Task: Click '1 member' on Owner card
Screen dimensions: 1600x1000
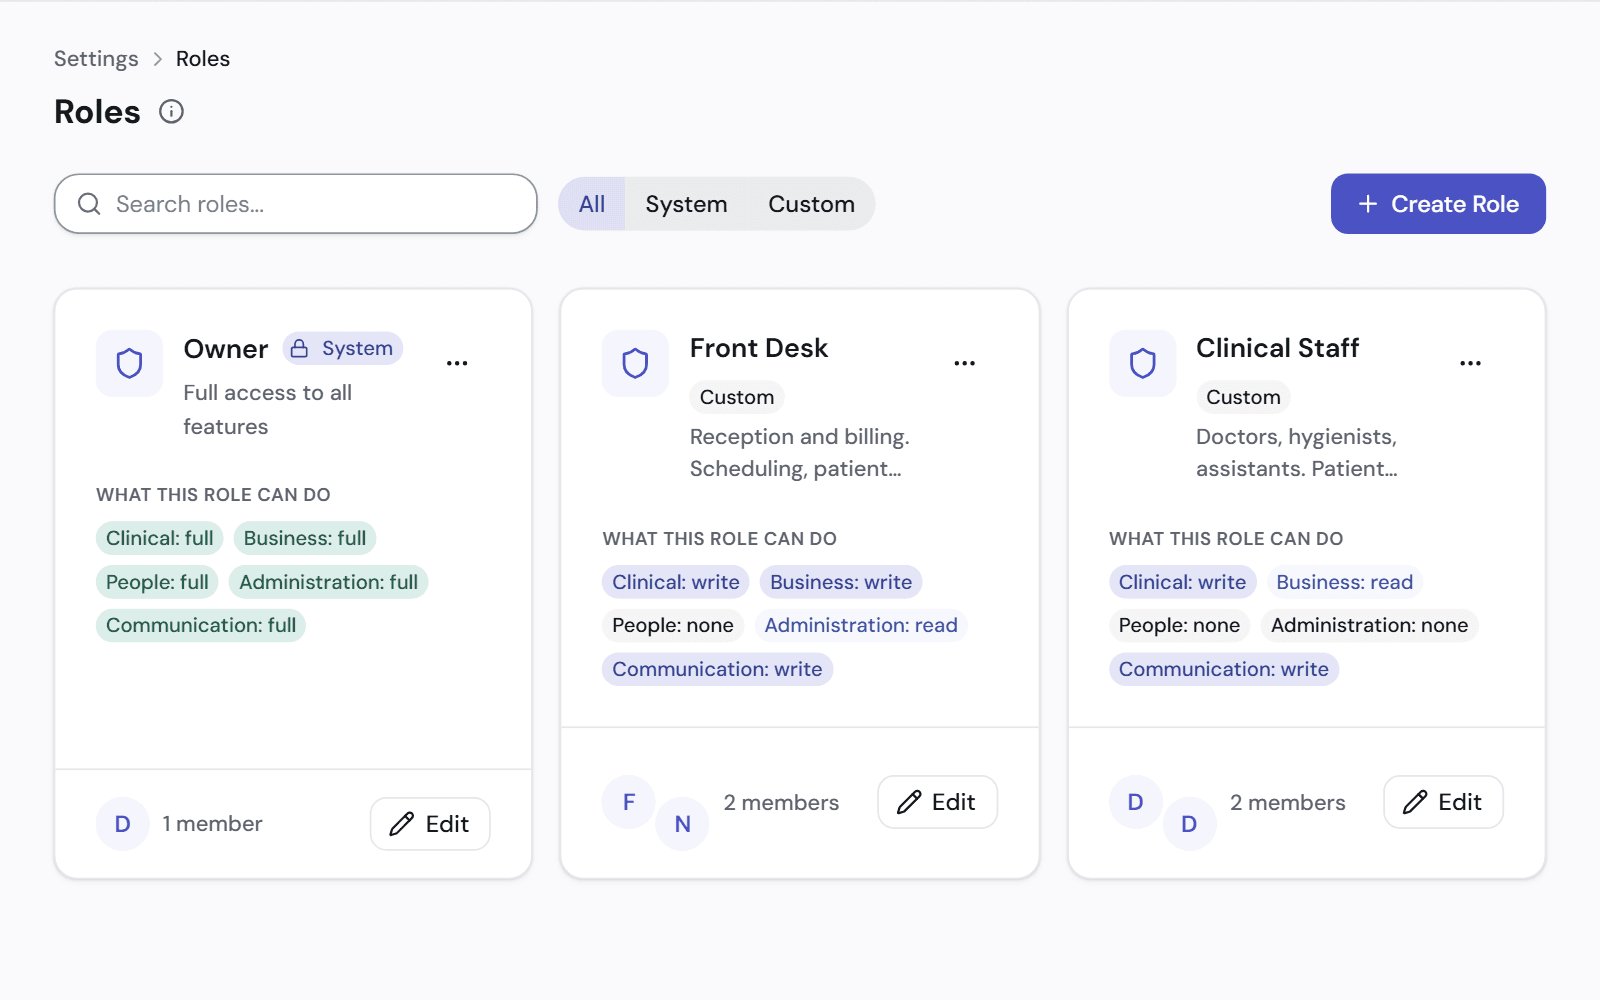Action: click(212, 824)
